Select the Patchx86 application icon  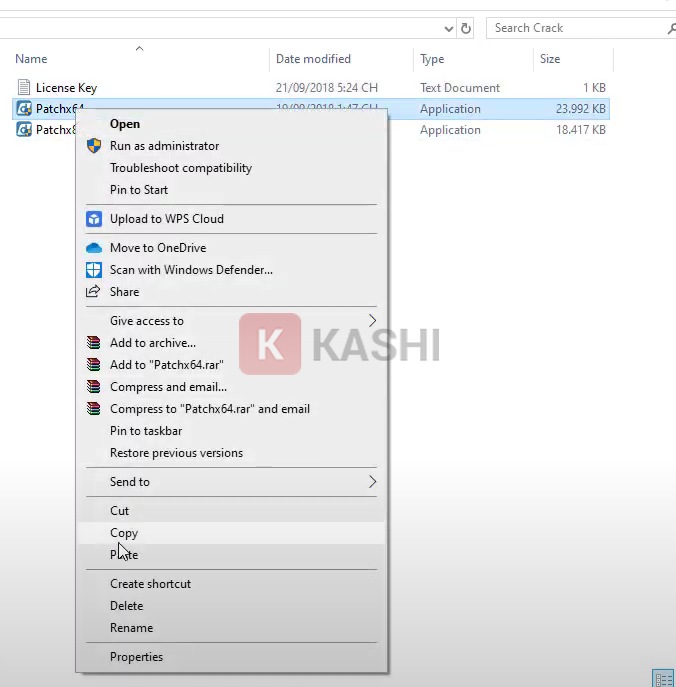click(x=24, y=129)
